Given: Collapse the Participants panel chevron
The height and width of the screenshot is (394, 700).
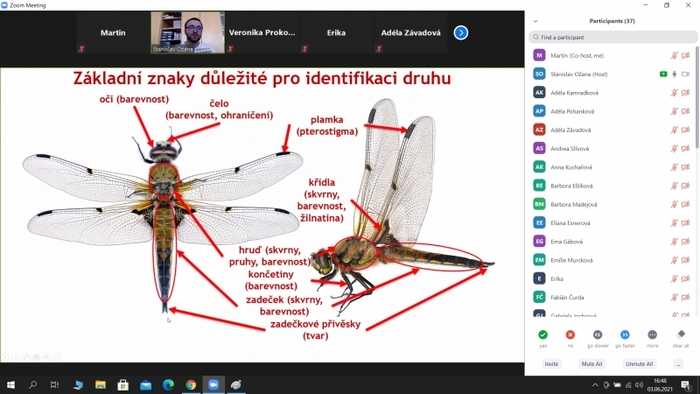Looking at the screenshot, I should [535, 21].
